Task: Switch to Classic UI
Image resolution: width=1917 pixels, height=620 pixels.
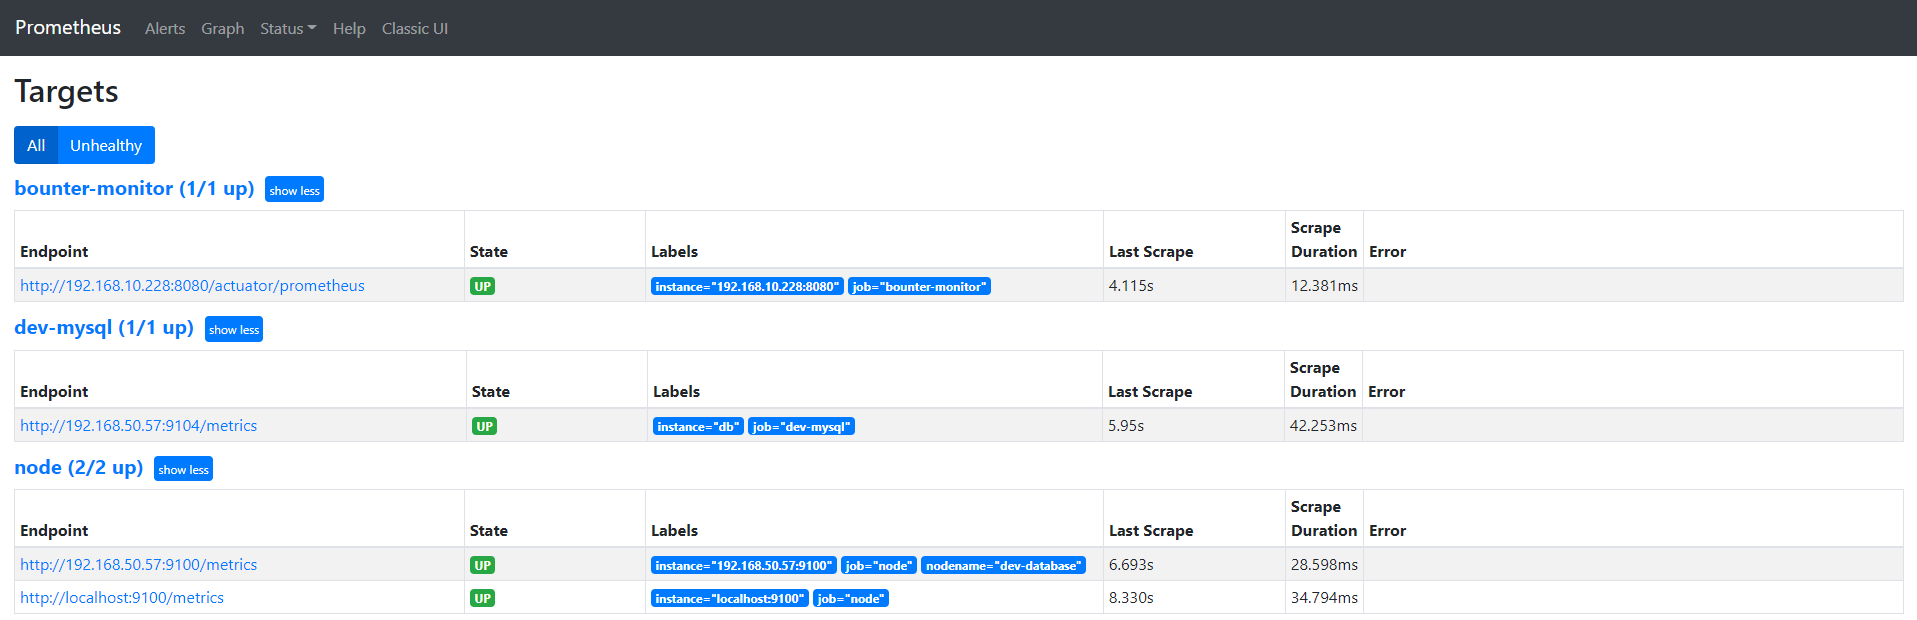Action: [x=414, y=29]
